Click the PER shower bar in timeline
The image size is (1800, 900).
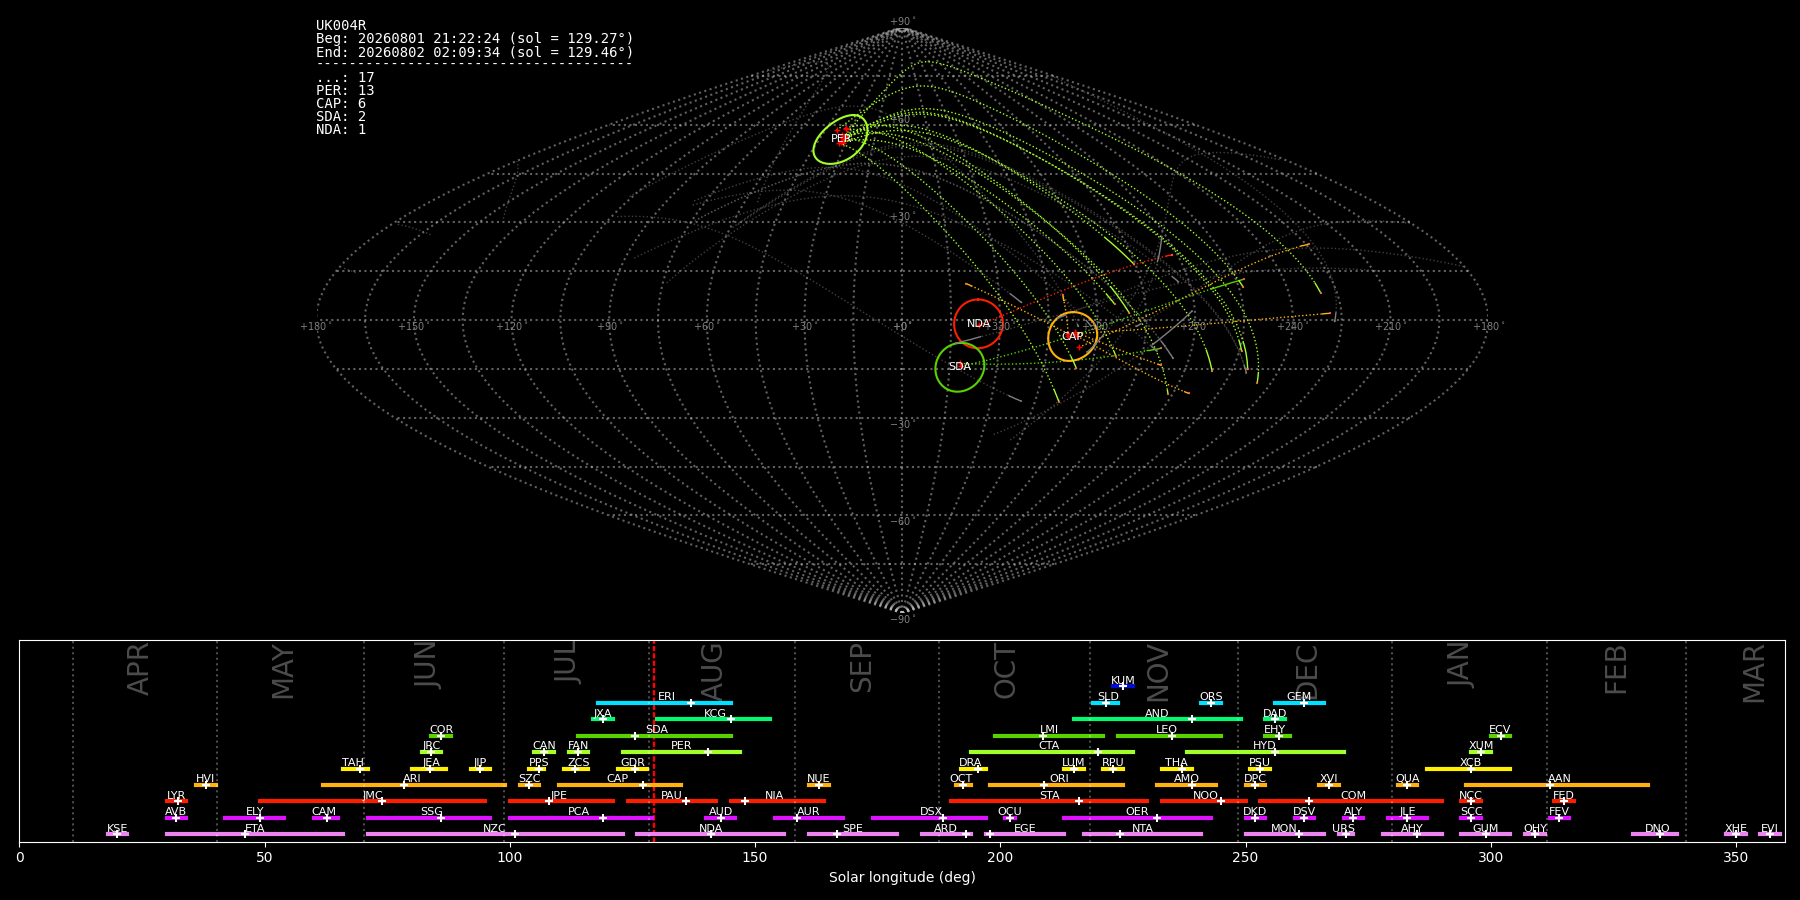(x=681, y=752)
